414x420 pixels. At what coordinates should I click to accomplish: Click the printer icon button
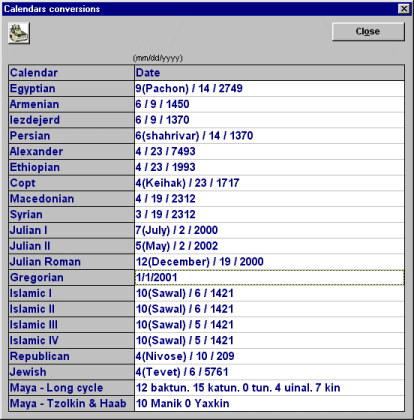coord(19,33)
